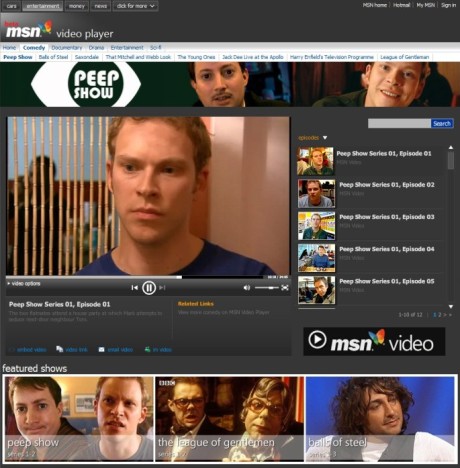
Task: Play Peep Show Series 01, Episode 04 thumbnail
Action: pyautogui.click(x=316, y=258)
